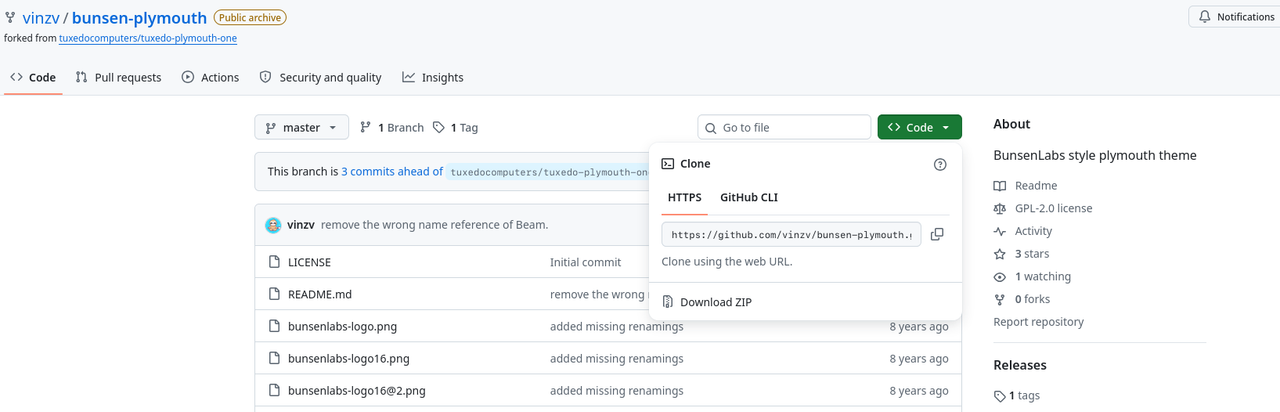This screenshot has width=1280, height=412.
Task: Expand the master branch selector
Action: tap(302, 127)
